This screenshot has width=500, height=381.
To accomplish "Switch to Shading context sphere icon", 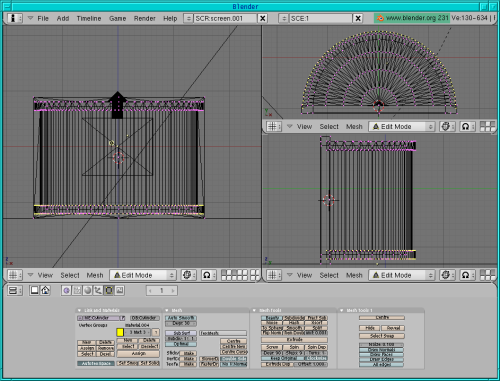I will (x=88, y=291).
